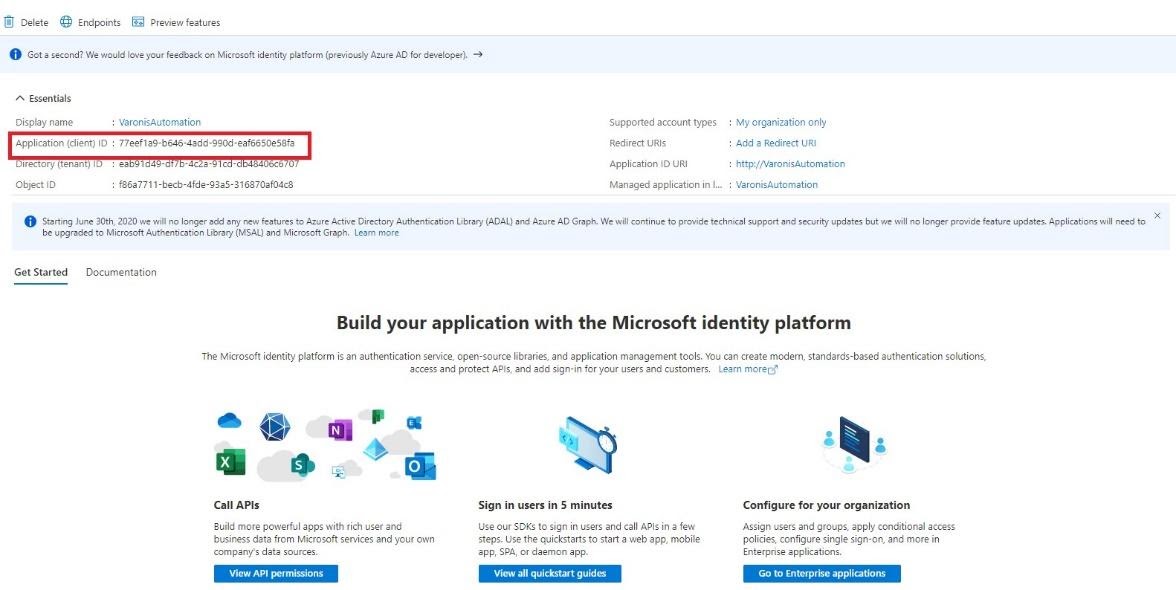The width and height of the screenshot is (1176, 590).
Task: Click the Call APIs heading
Action: [236, 505]
